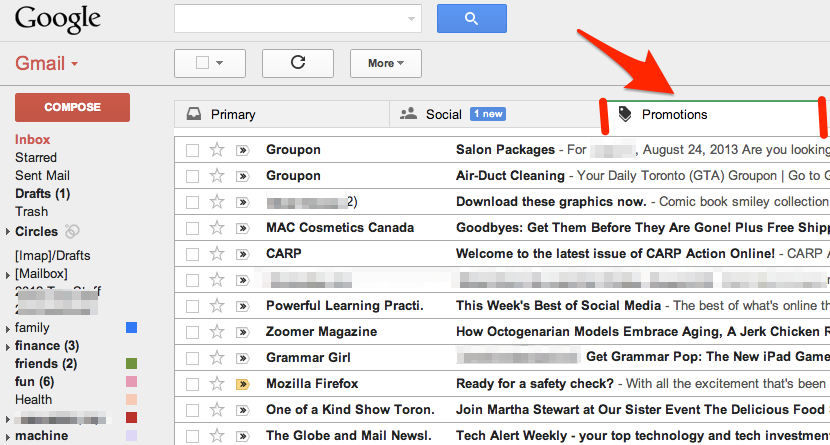The image size is (830, 445).
Task: Open the More actions dropdown
Action: 385,63
